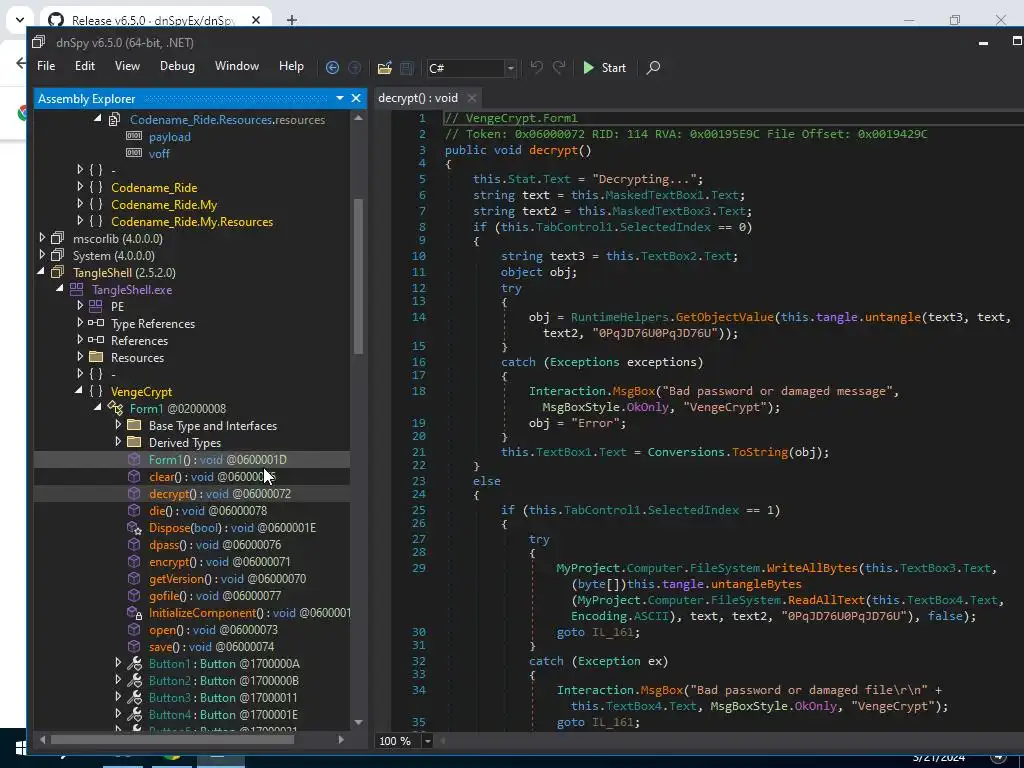Select the getVersion() method
The height and width of the screenshot is (768, 1024).
pyautogui.click(x=227, y=578)
